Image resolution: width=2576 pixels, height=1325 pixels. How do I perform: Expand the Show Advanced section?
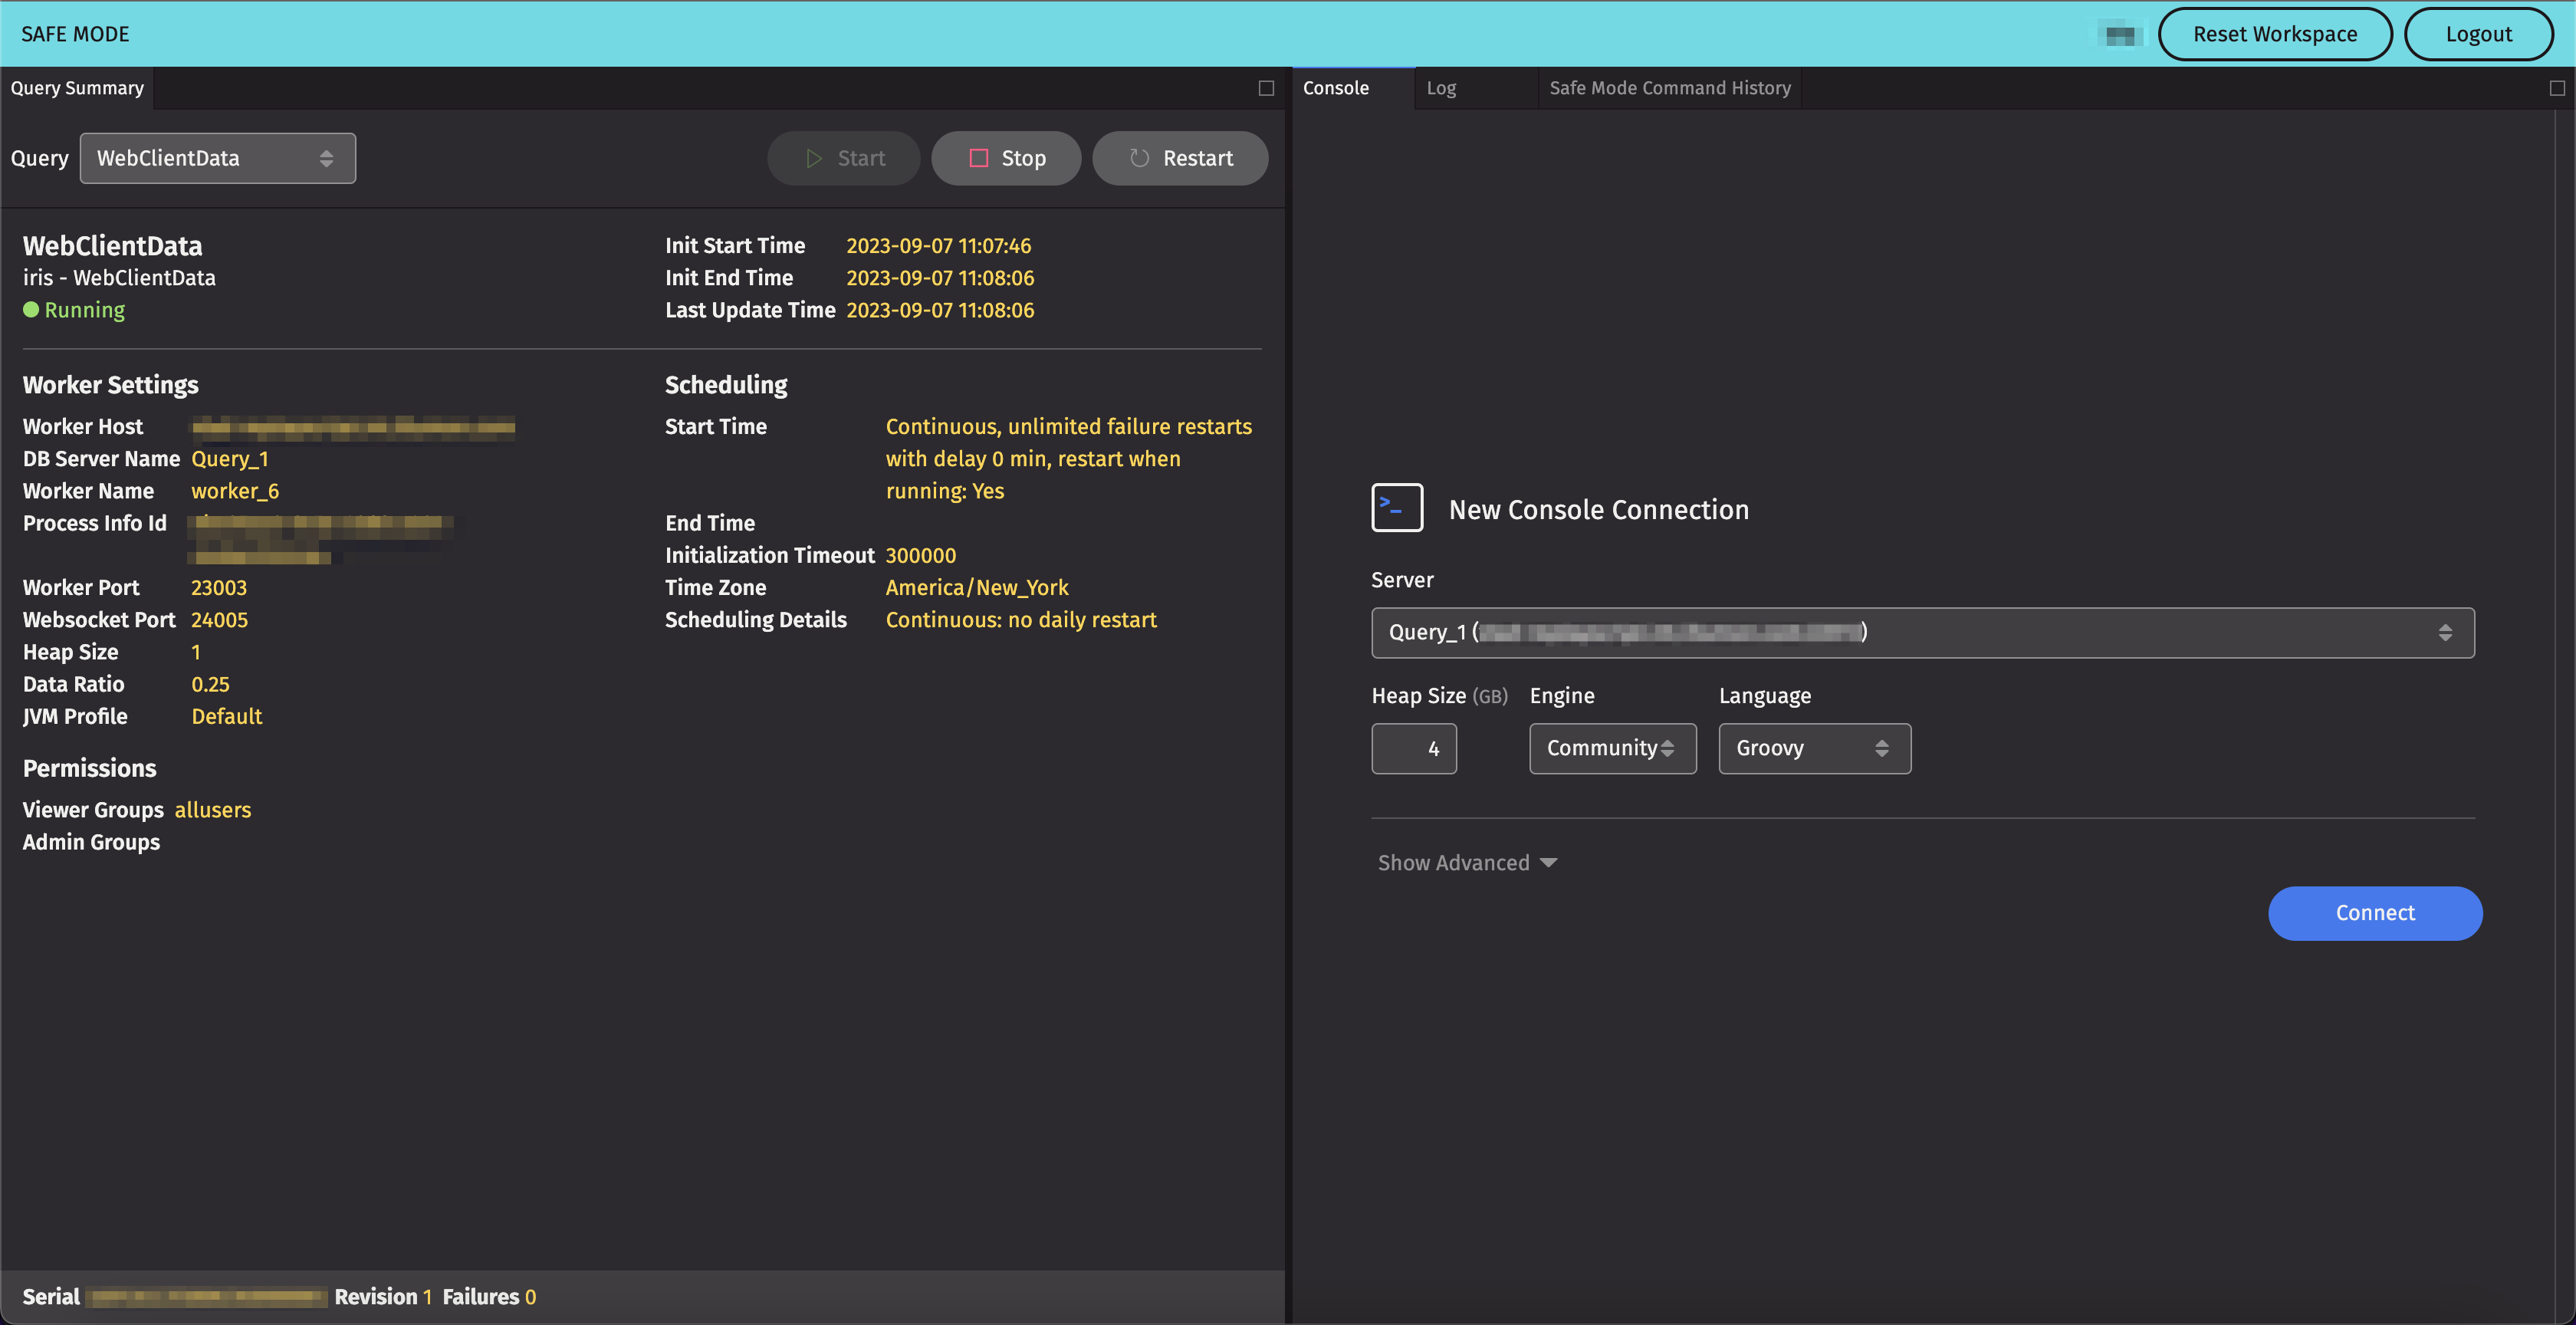pos(1467,863)
